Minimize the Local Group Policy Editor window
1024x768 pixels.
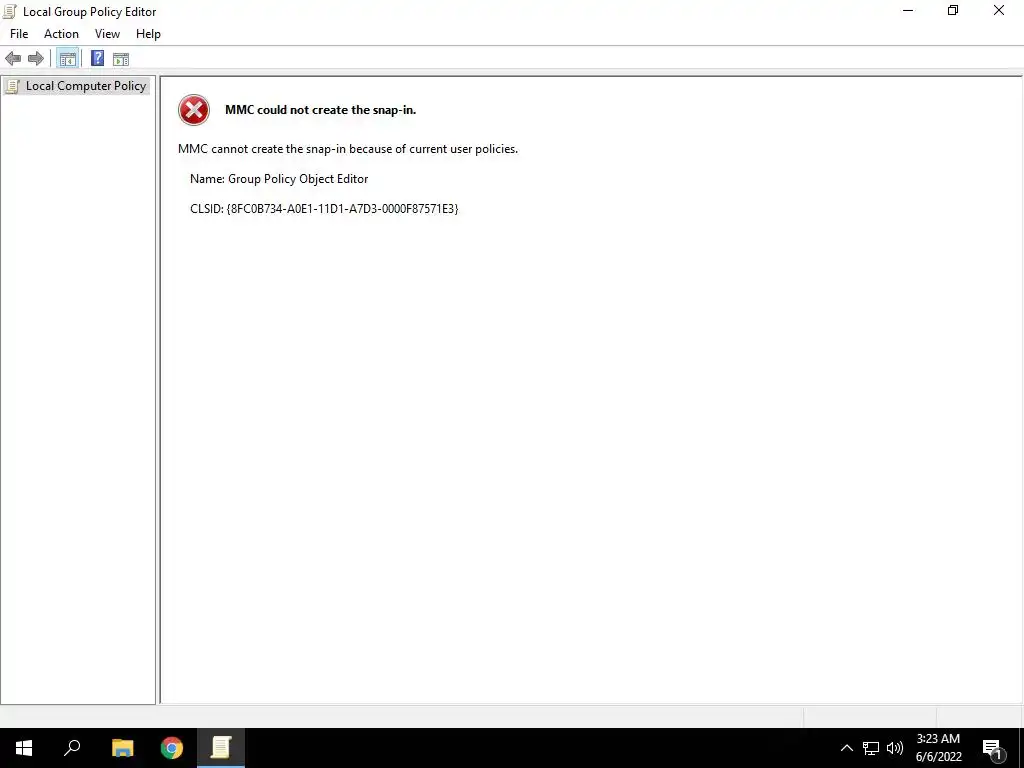pos(908,10)
